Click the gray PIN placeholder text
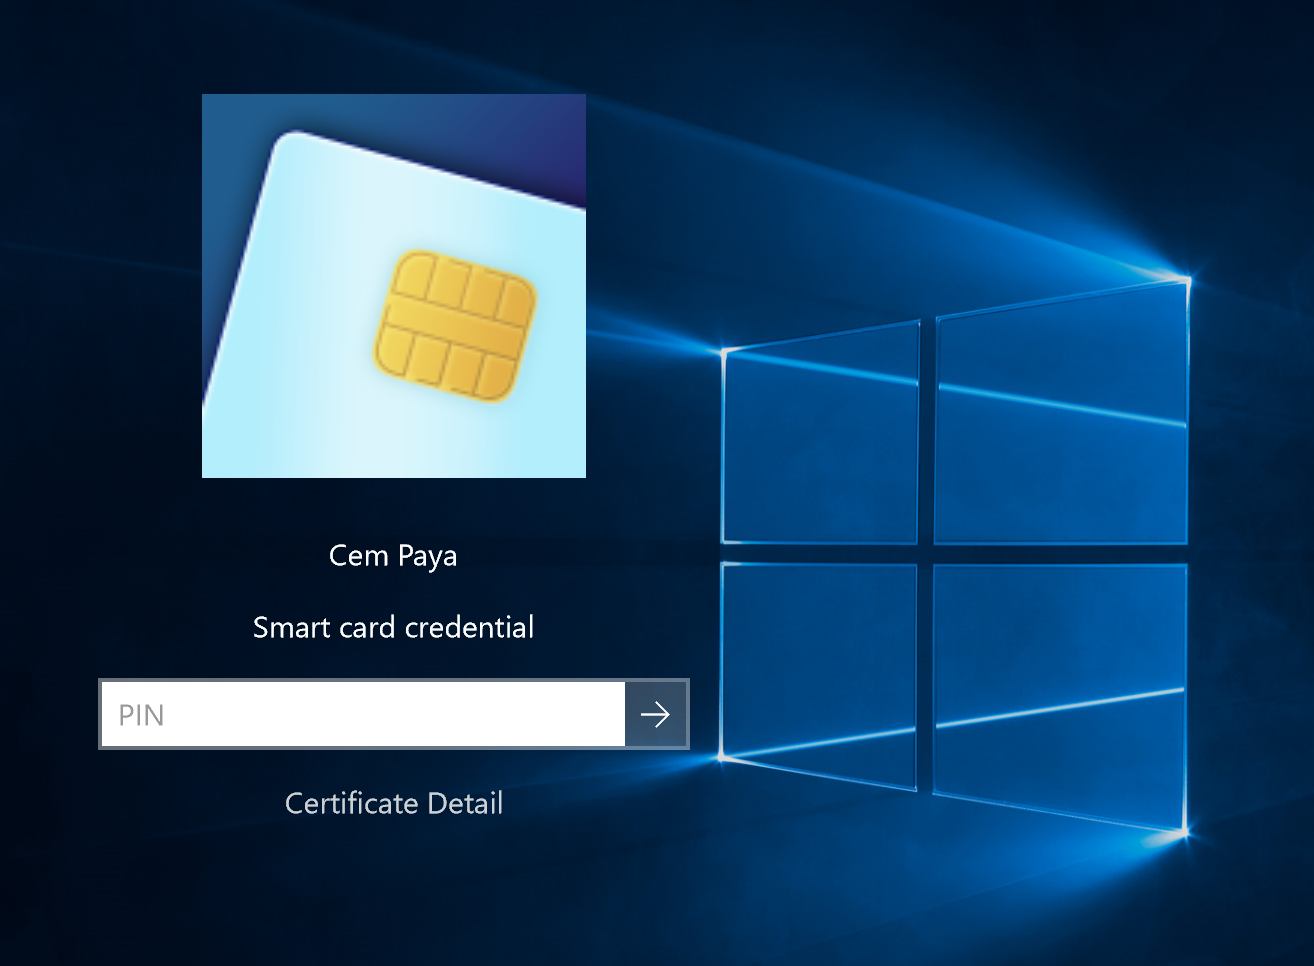The height and width of the screenshot is (966, 1314). click(141, 715)
